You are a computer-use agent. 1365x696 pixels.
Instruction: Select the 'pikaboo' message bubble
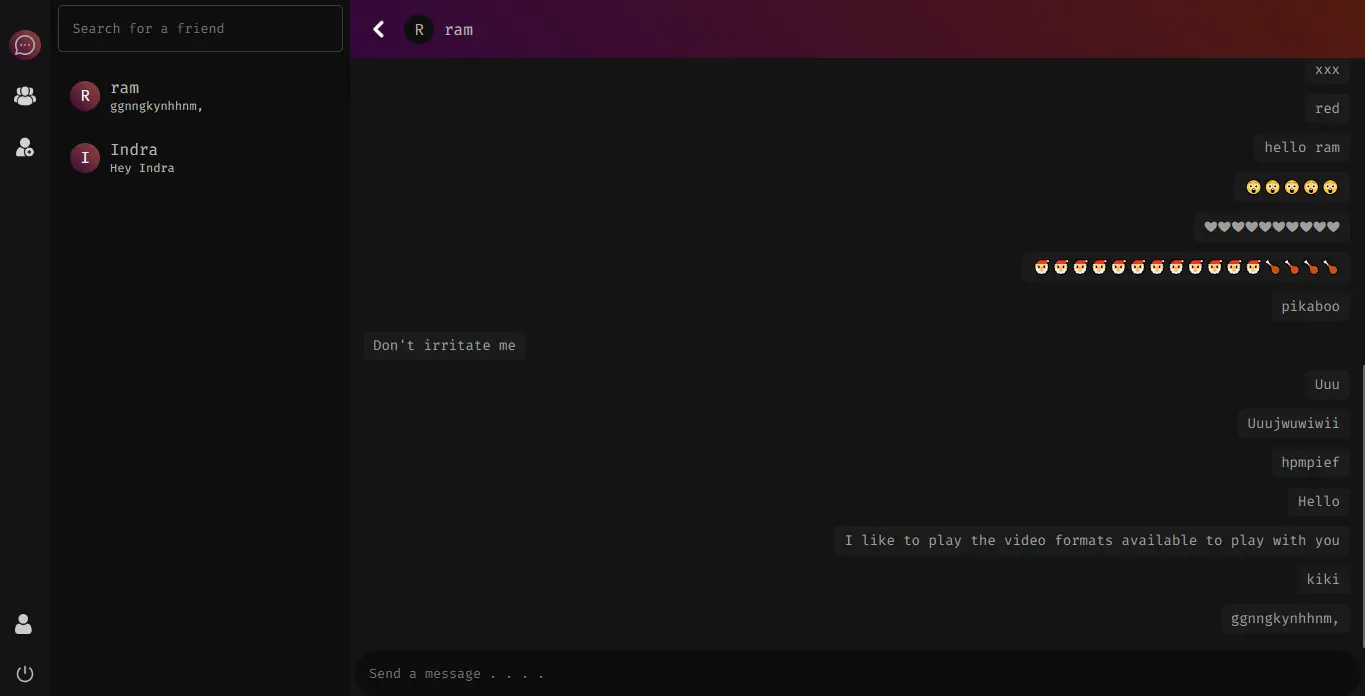tap(1310, 306)
